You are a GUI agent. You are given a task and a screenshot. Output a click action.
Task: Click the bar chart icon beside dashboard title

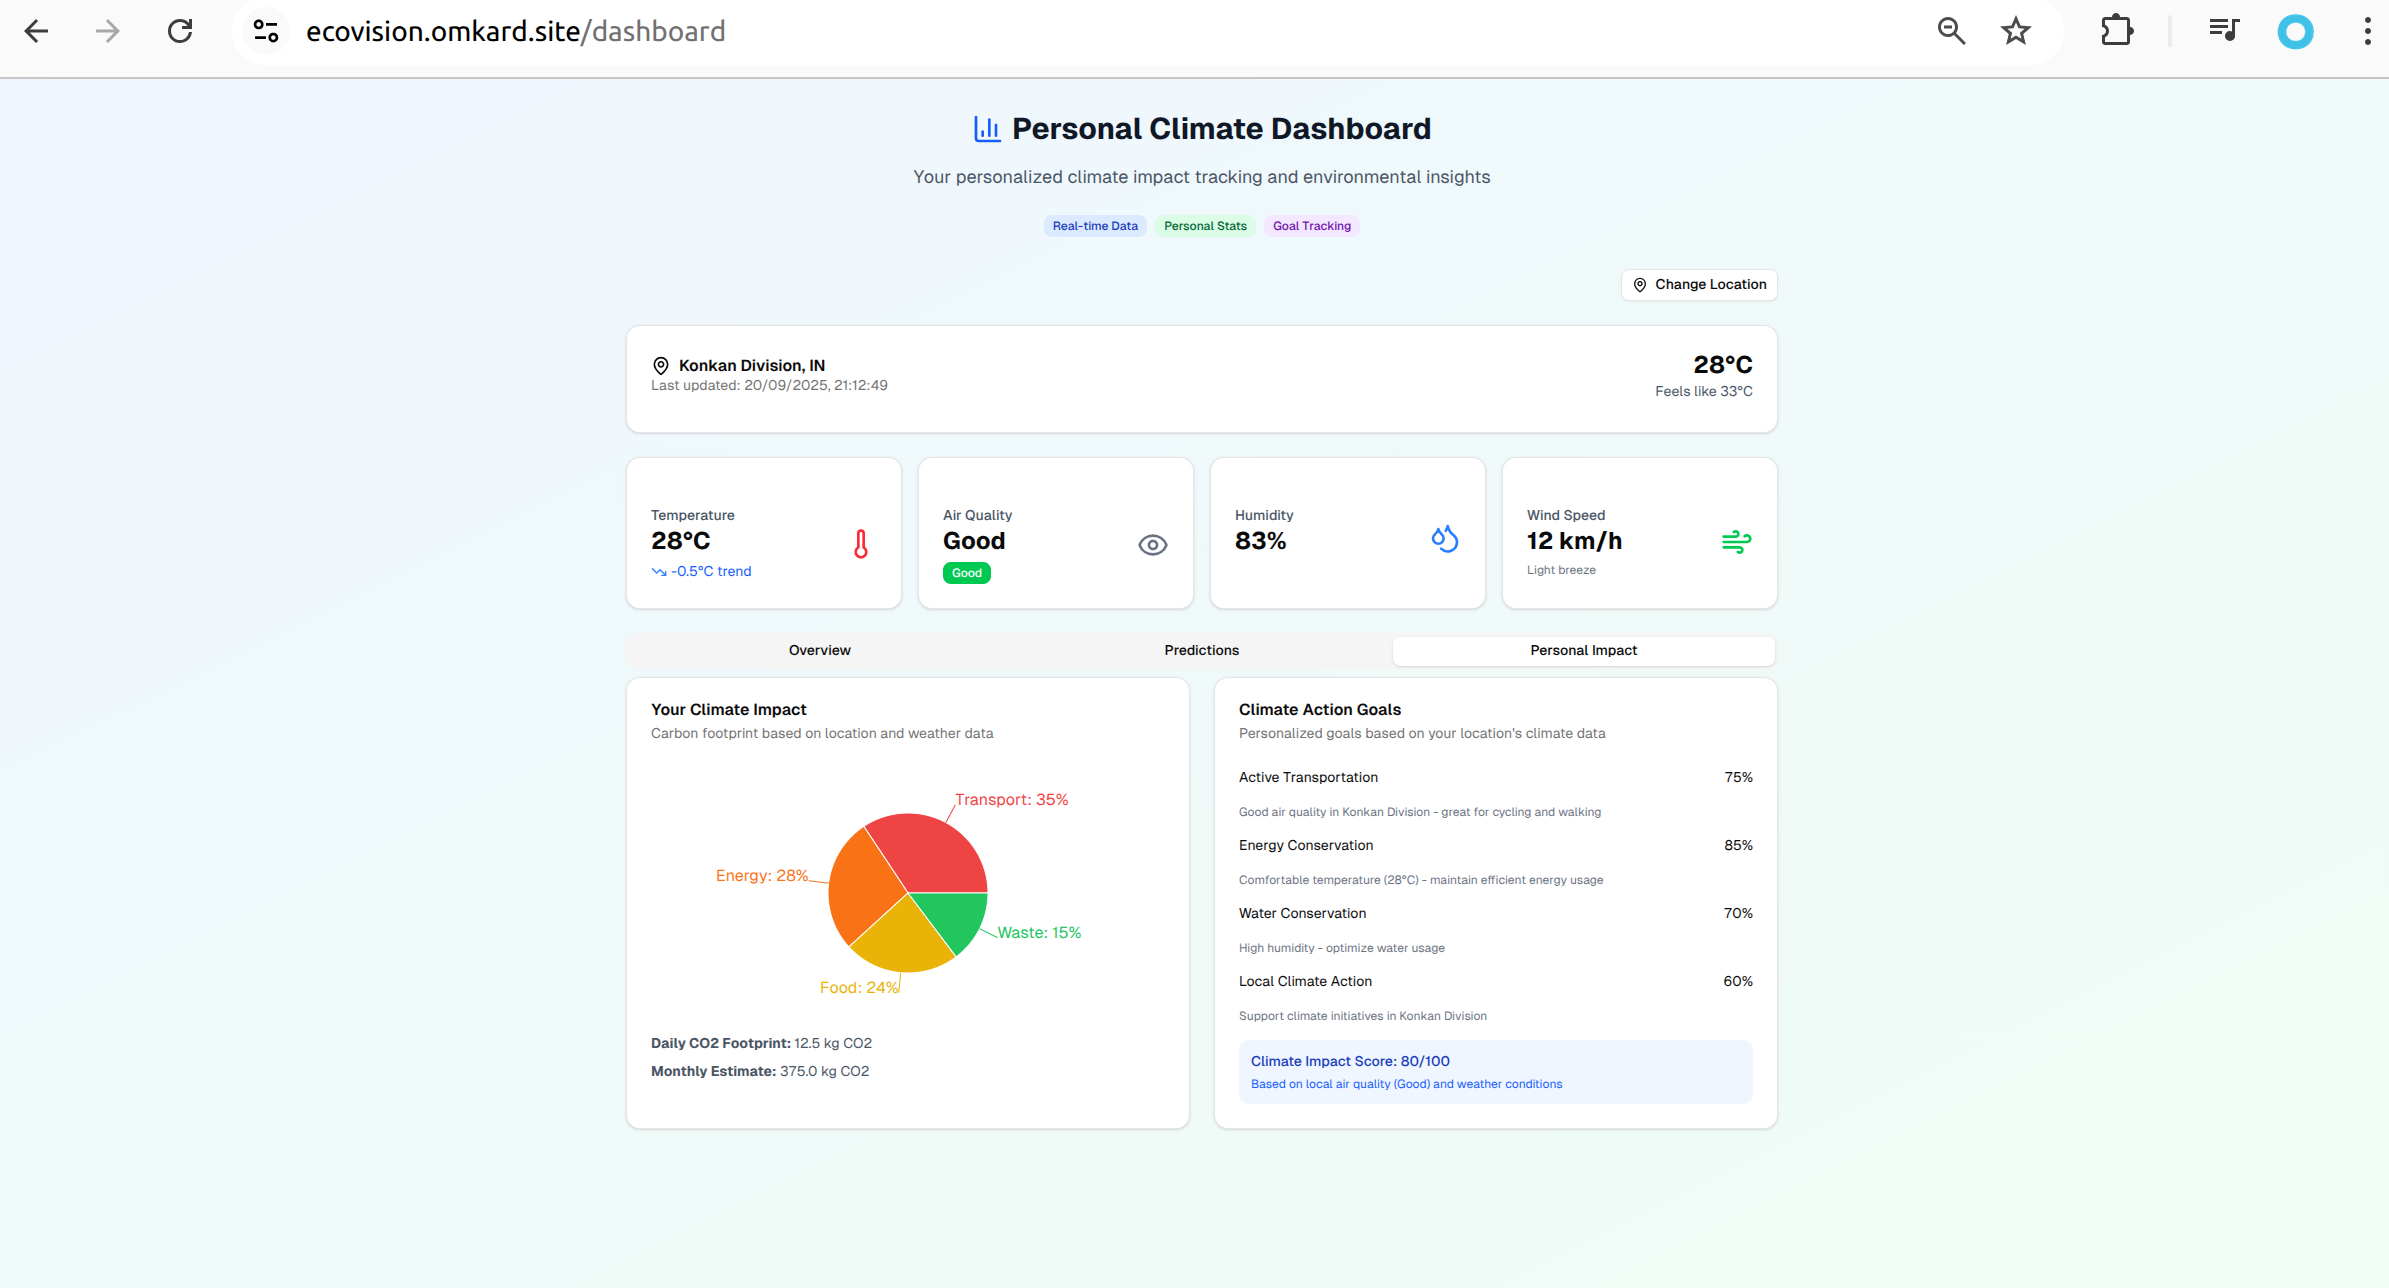(x=987, y=129)
